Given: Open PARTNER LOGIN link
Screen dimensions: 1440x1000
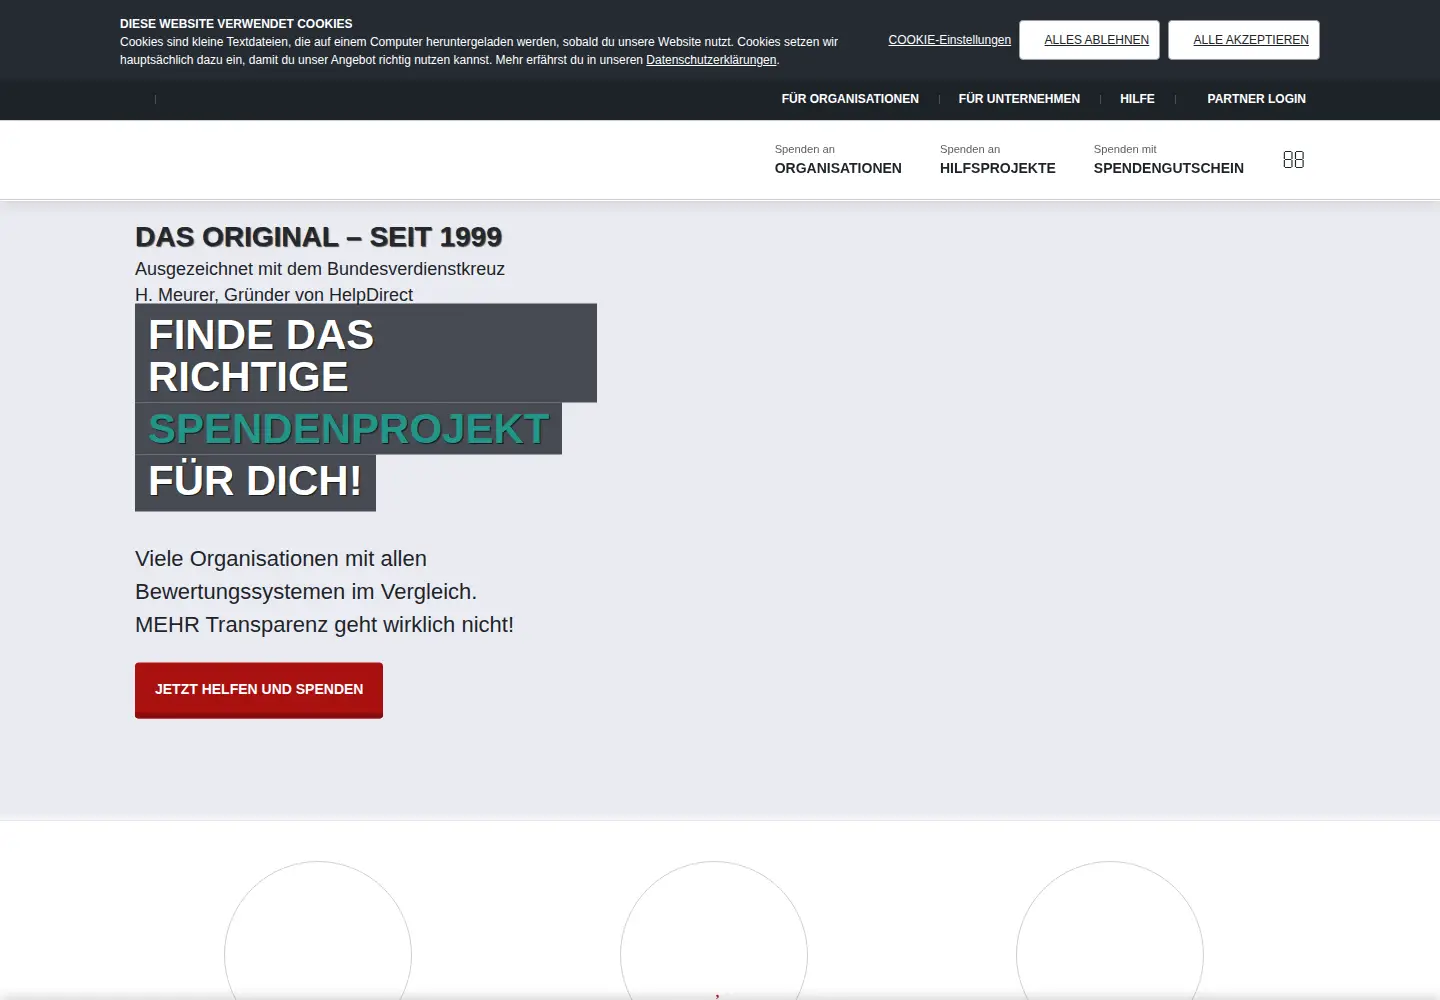Looking at the screenshot, I should [x=1256, y=99].
